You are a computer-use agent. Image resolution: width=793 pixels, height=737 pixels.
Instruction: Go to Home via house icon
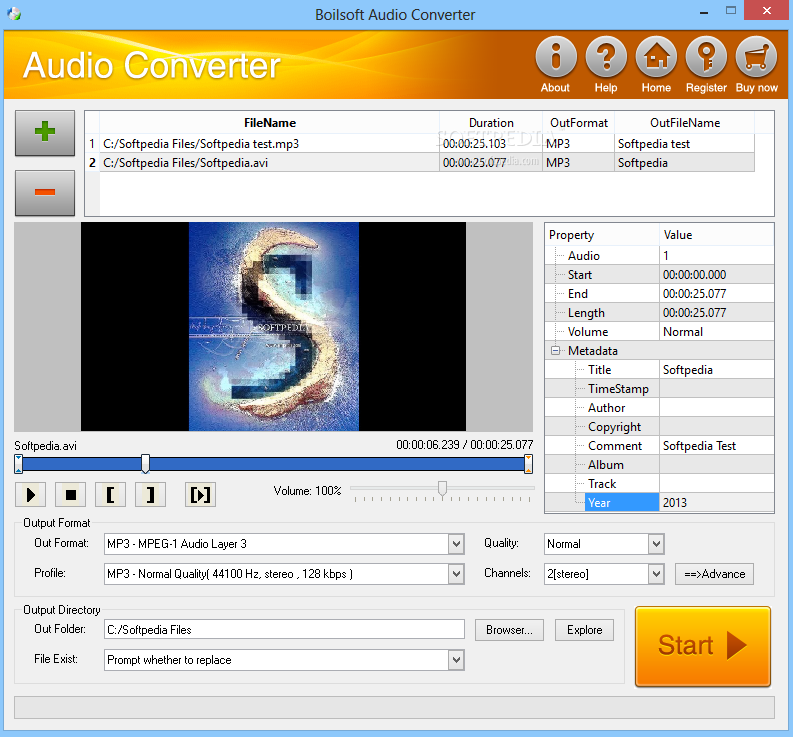(656, 57)
